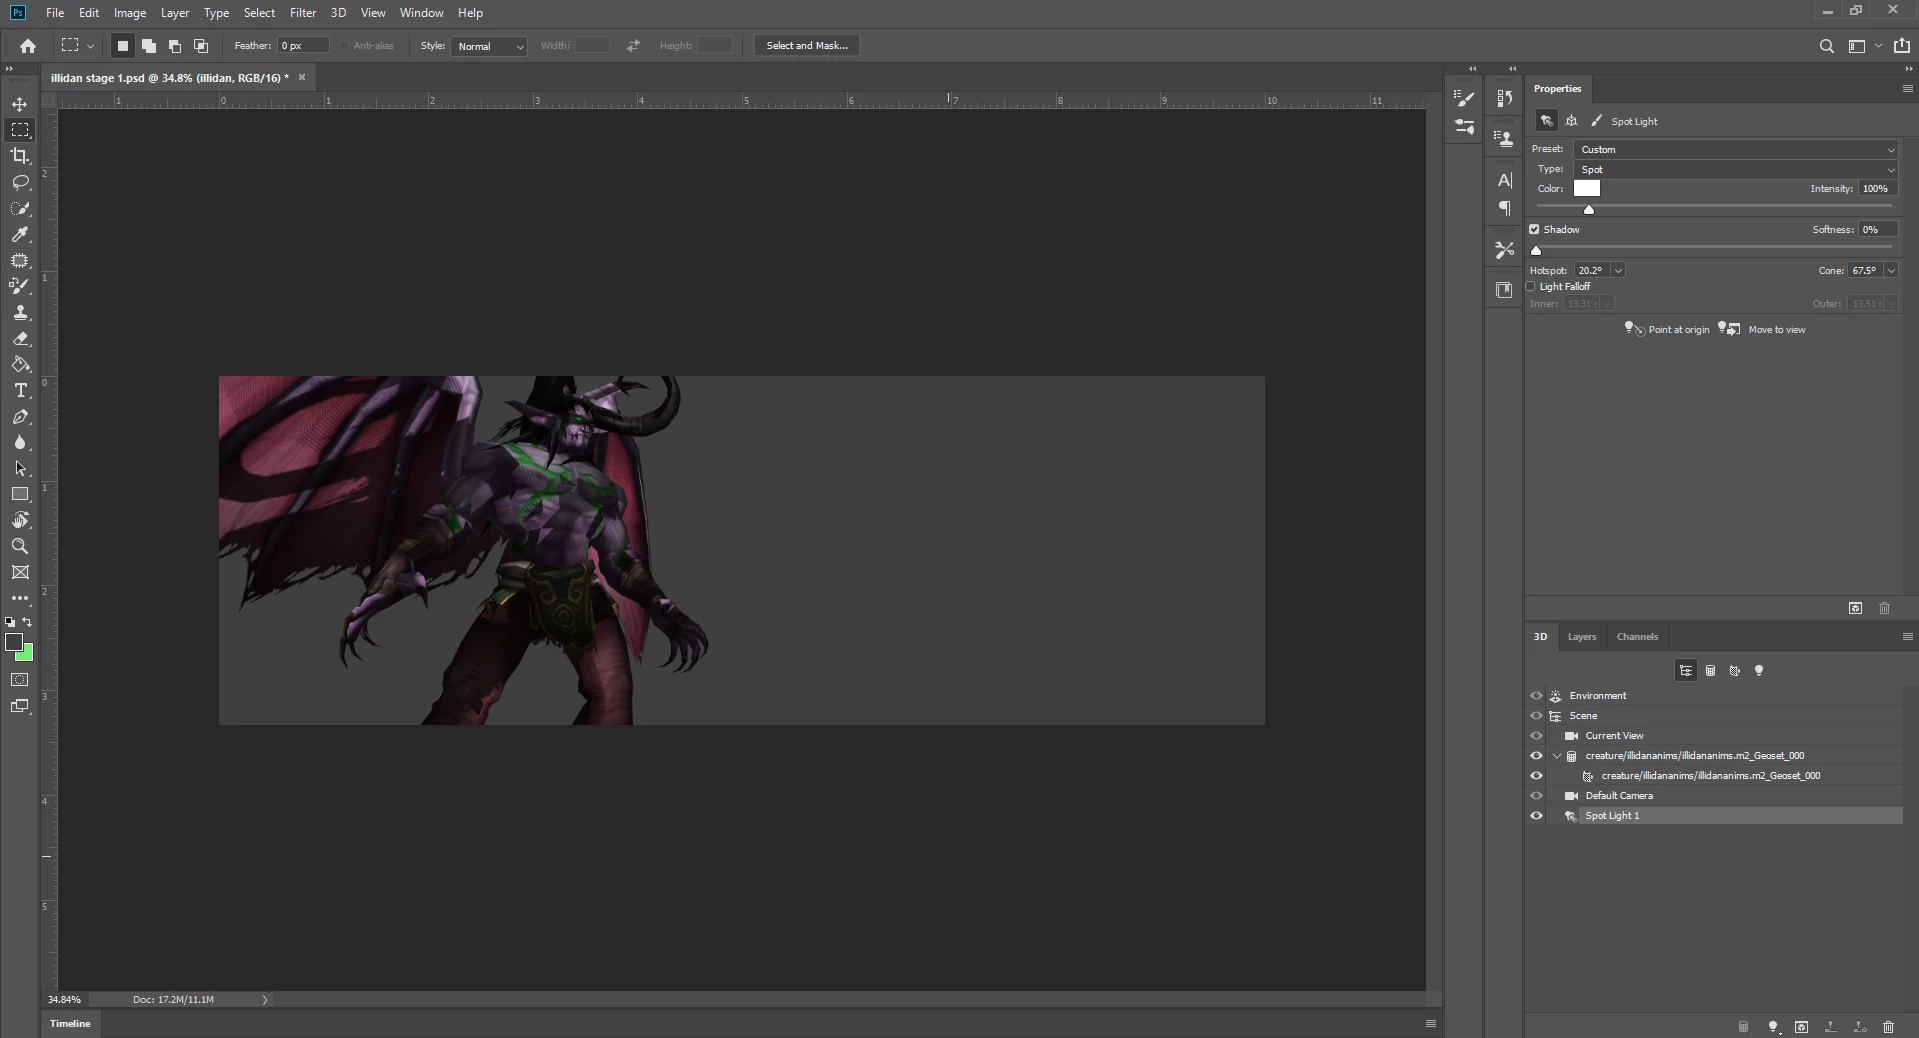This screenshot has width=1919, height=1038.
Task: Choose the Path Selection arrow tool
Action: click(20, 468)
